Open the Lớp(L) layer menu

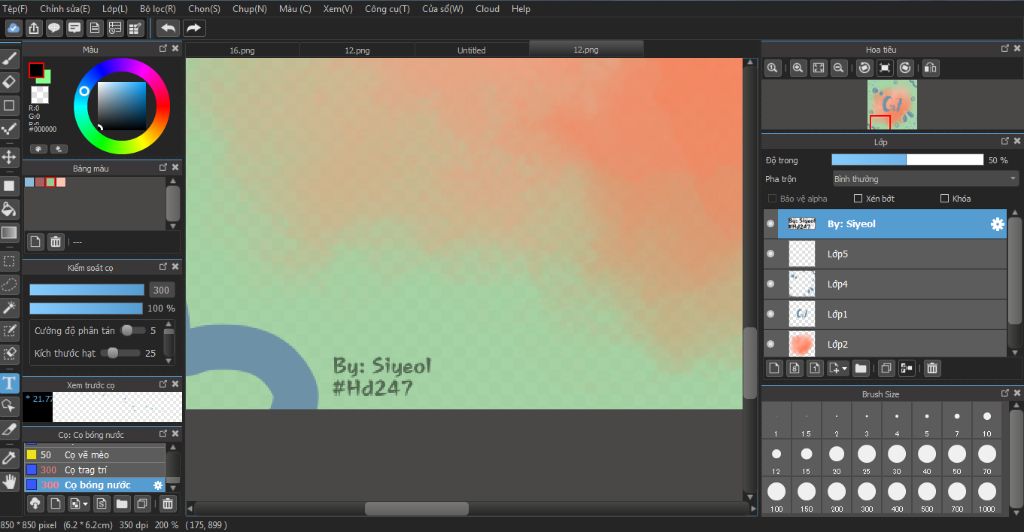point(115,9)
